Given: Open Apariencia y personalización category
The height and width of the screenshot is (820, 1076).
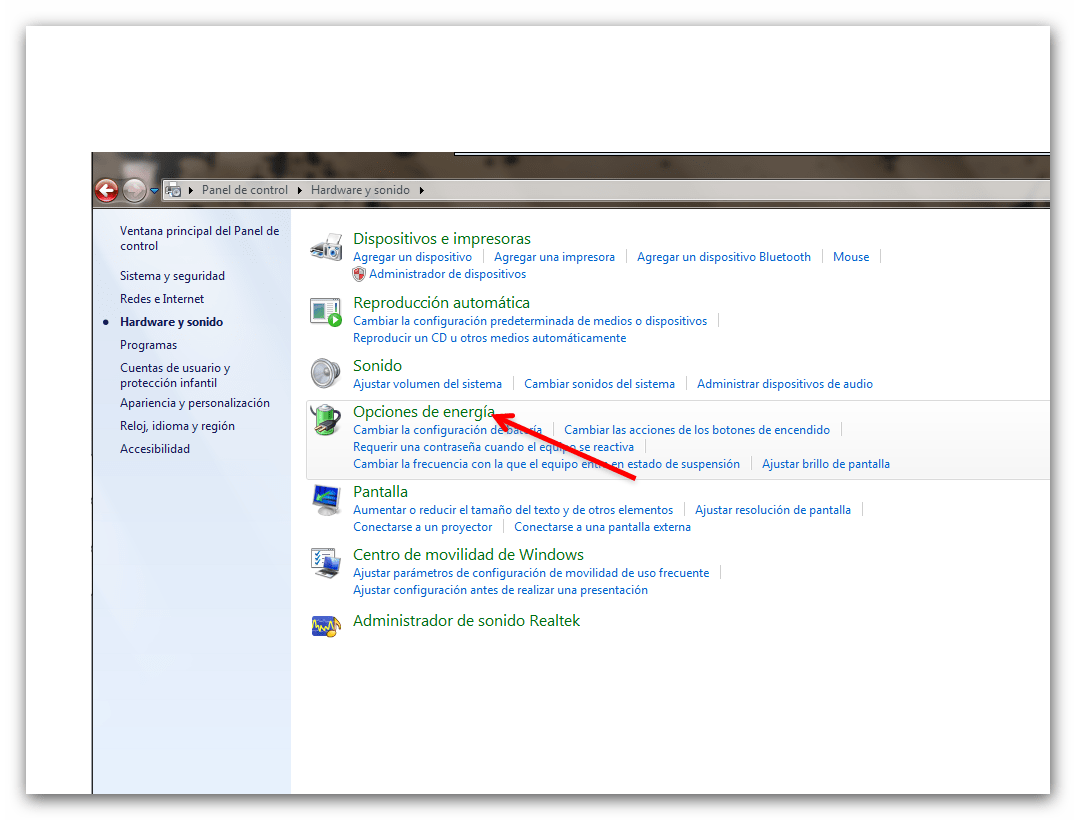Looking at the screenshot, I should (195, 403).
